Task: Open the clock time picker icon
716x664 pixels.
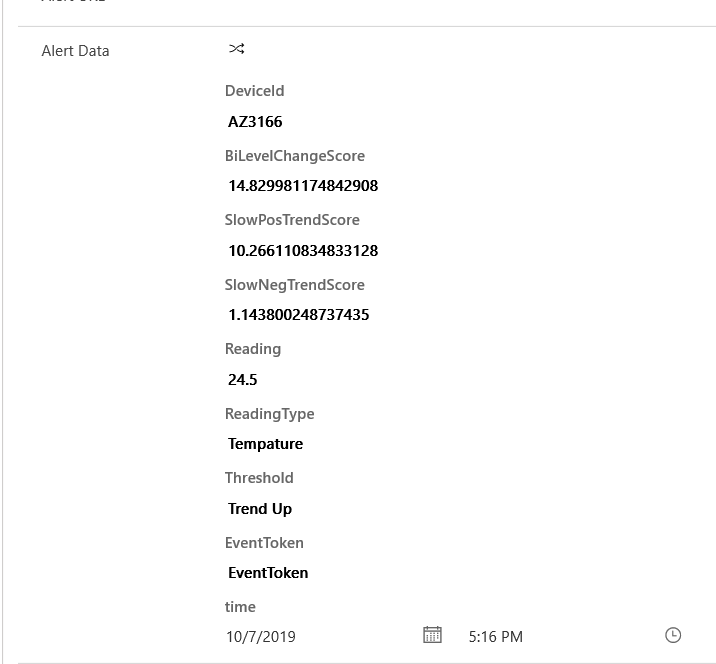Action: coord(673,635)
